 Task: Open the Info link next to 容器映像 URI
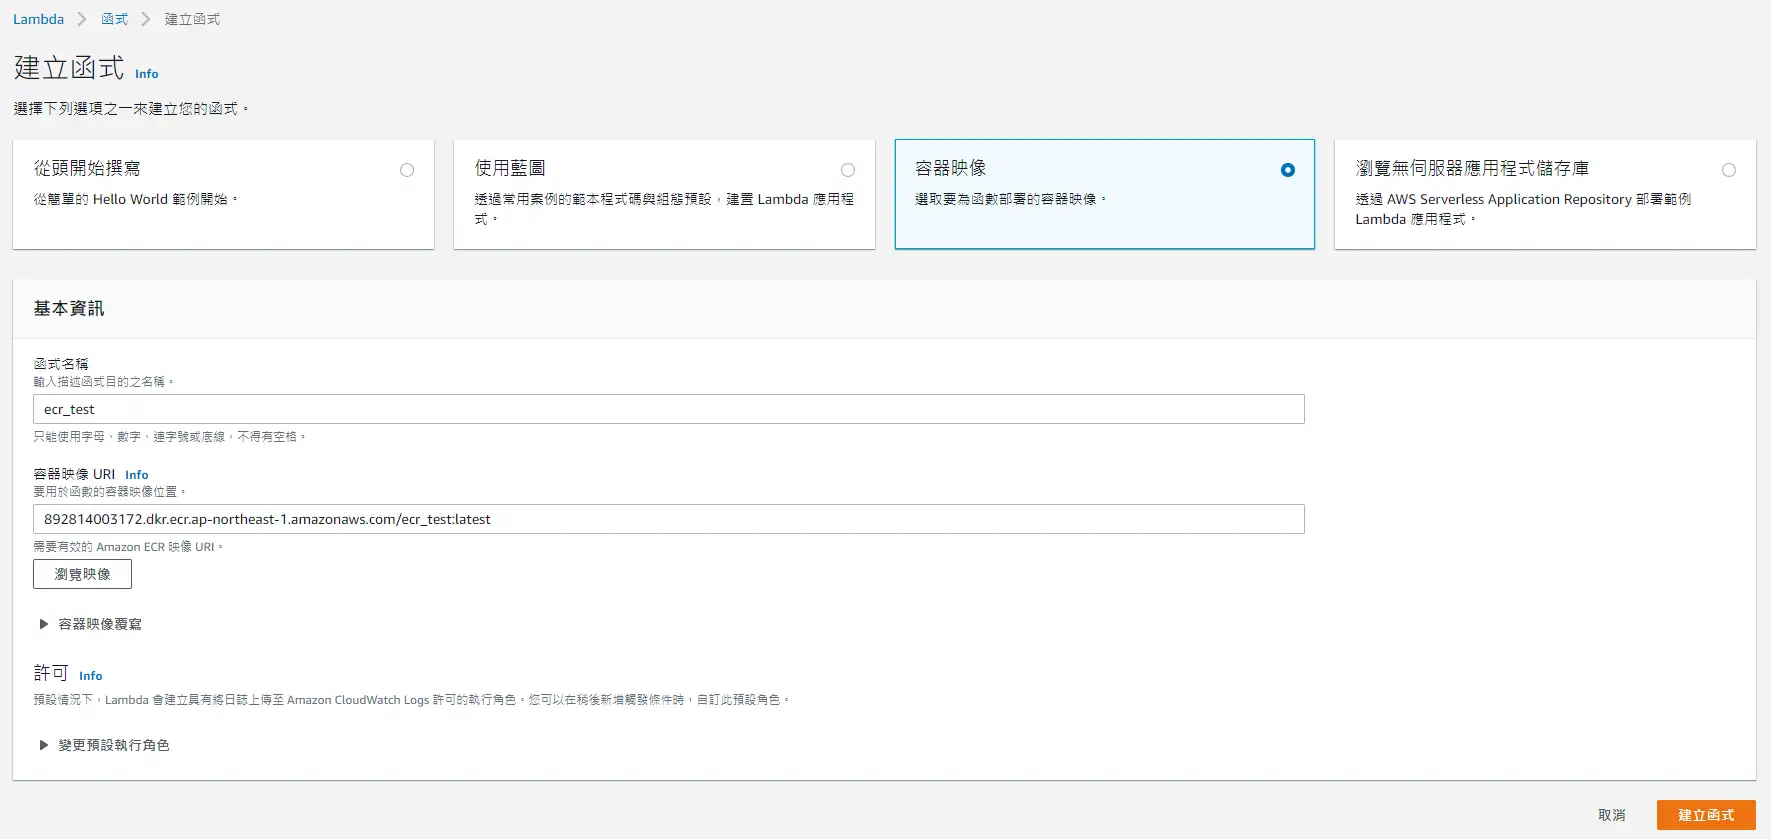(x=137, y=475)
